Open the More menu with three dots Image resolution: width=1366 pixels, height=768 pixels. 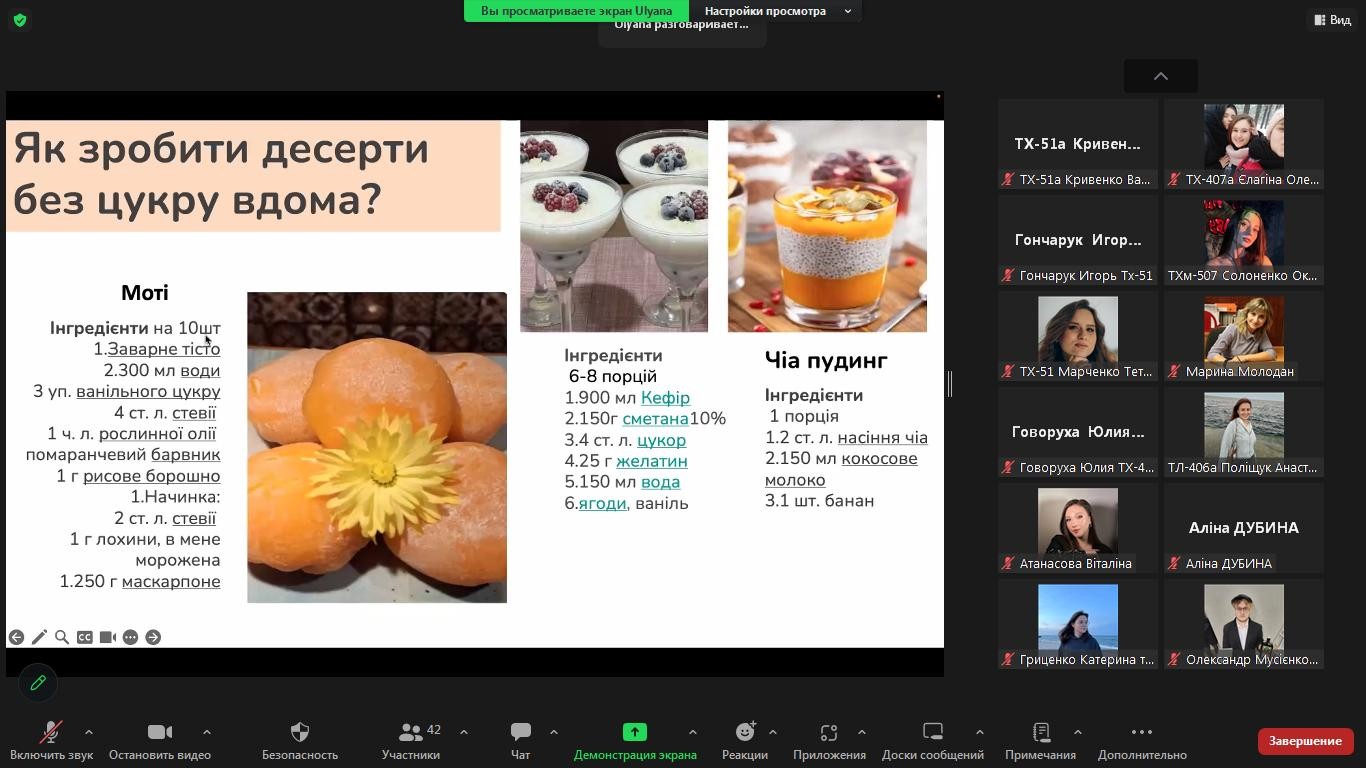point(1141,733)
